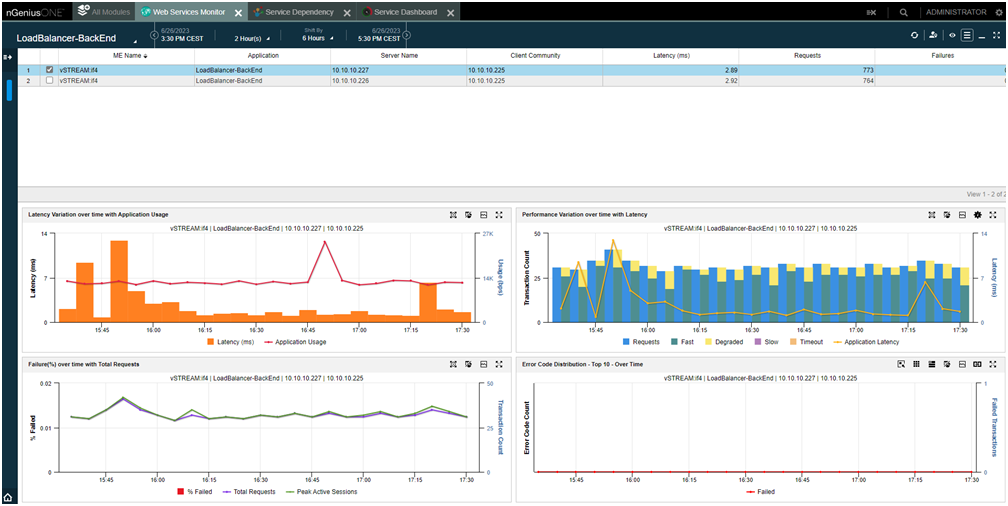Step to the next time range with the right arrow
This screenshot has height=506, width=1008.
(407, 35)
